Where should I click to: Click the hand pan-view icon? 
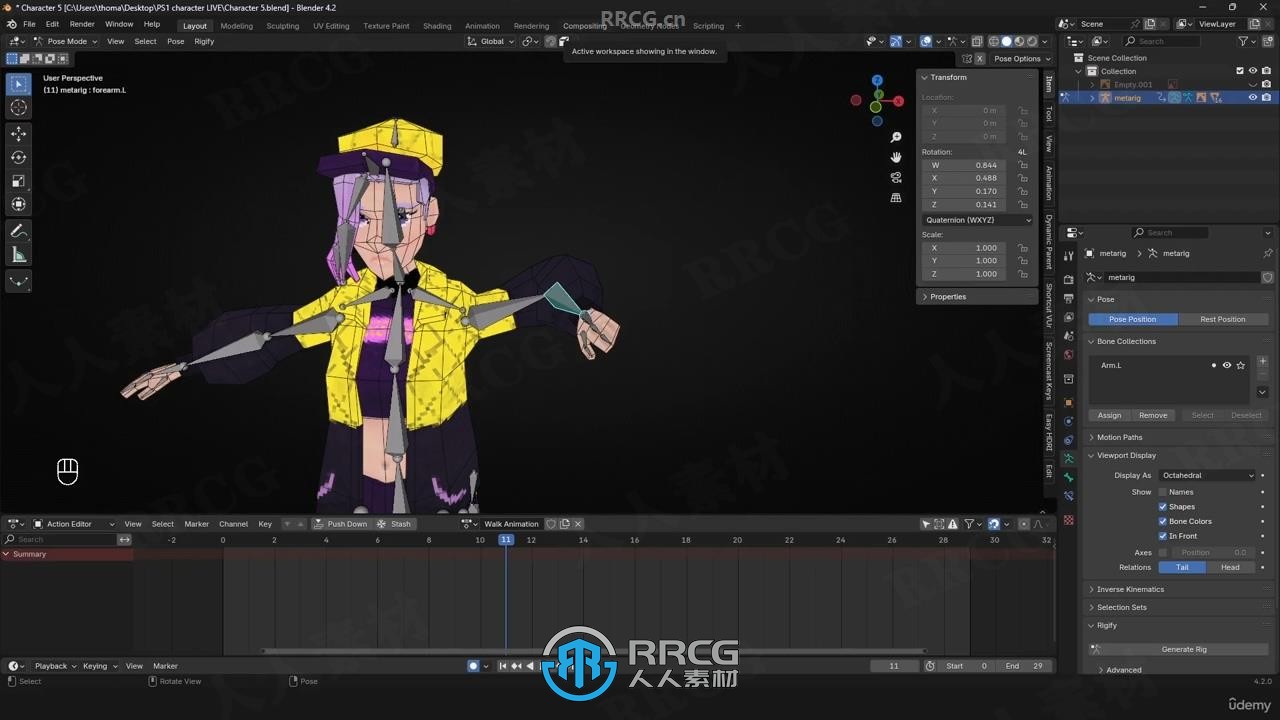click(896, 157)
